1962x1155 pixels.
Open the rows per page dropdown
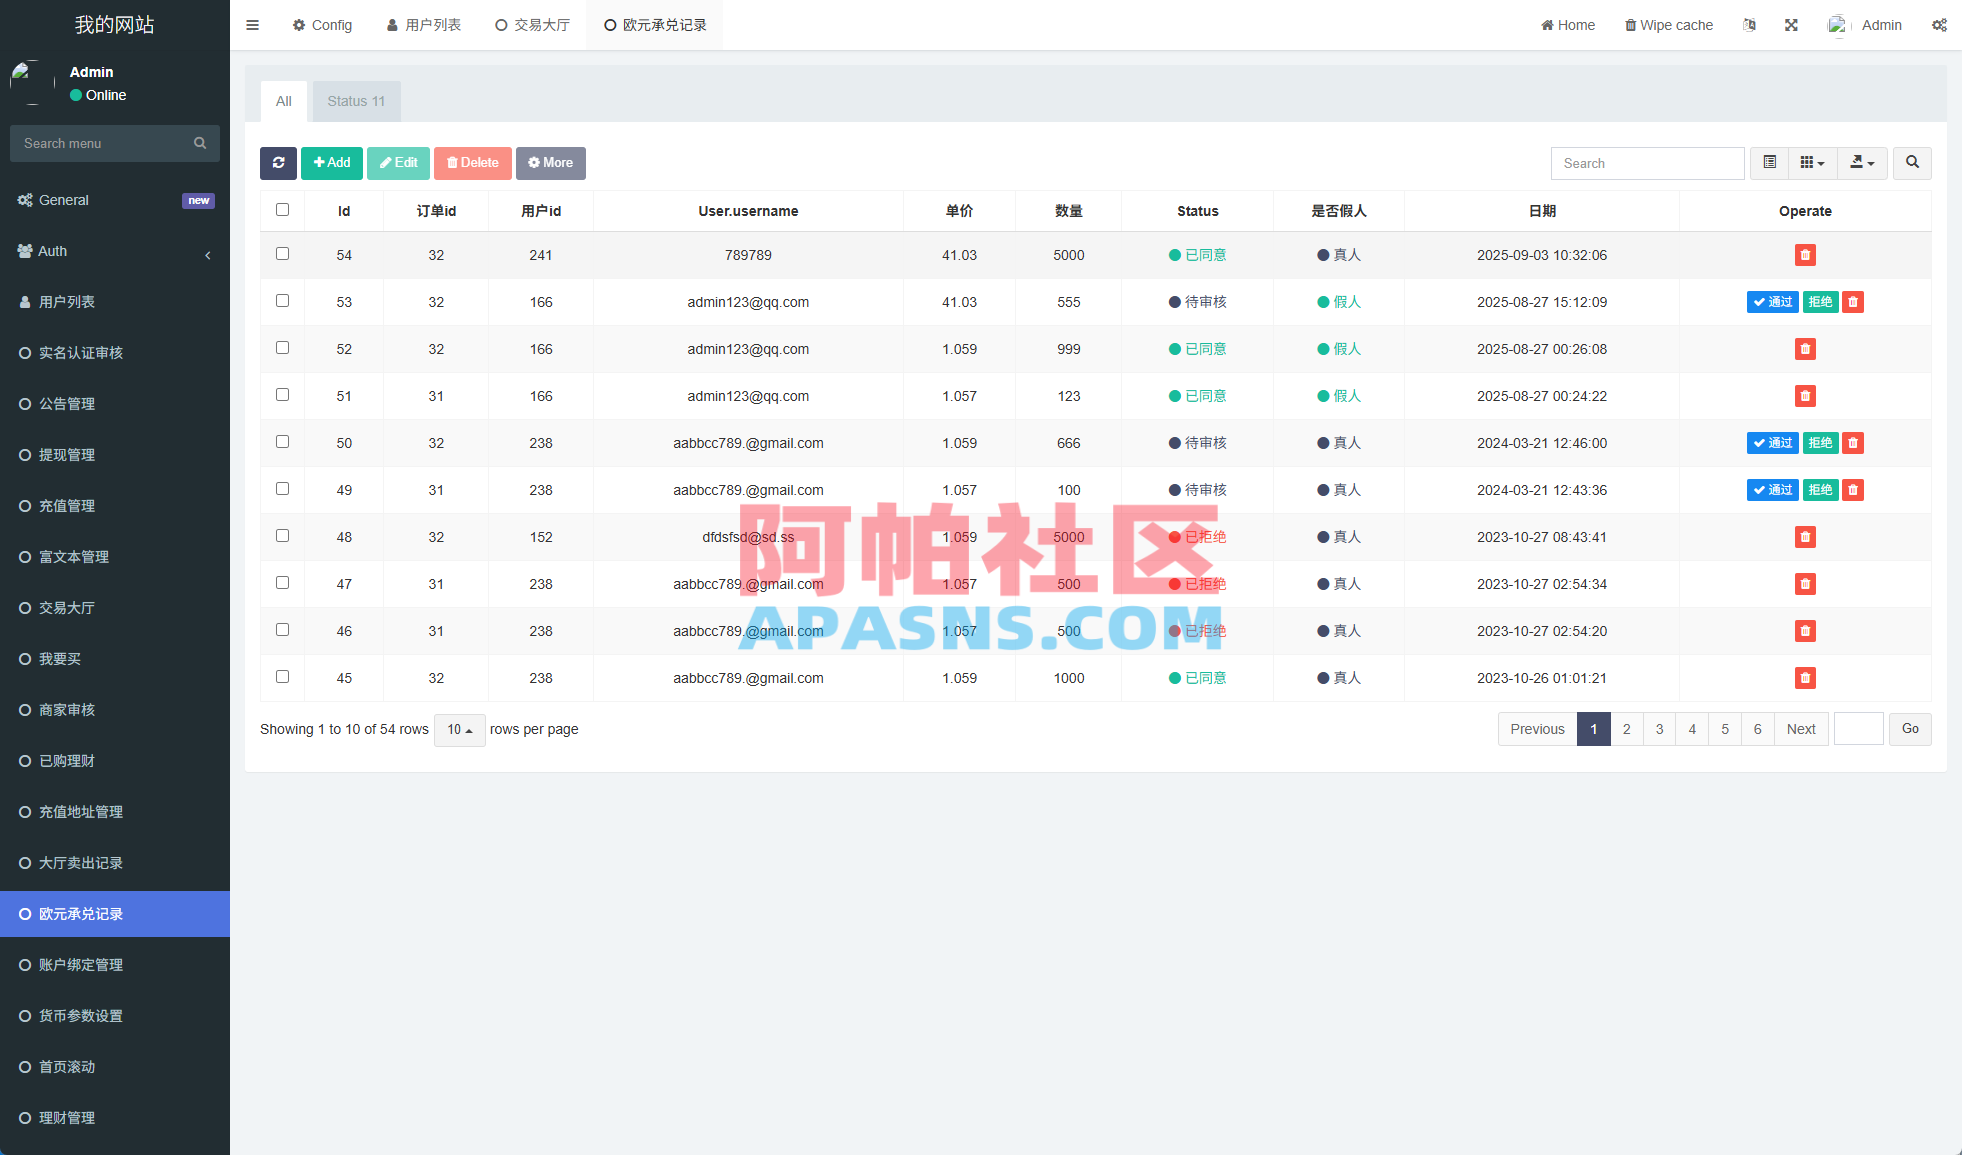tap(460, 729)
